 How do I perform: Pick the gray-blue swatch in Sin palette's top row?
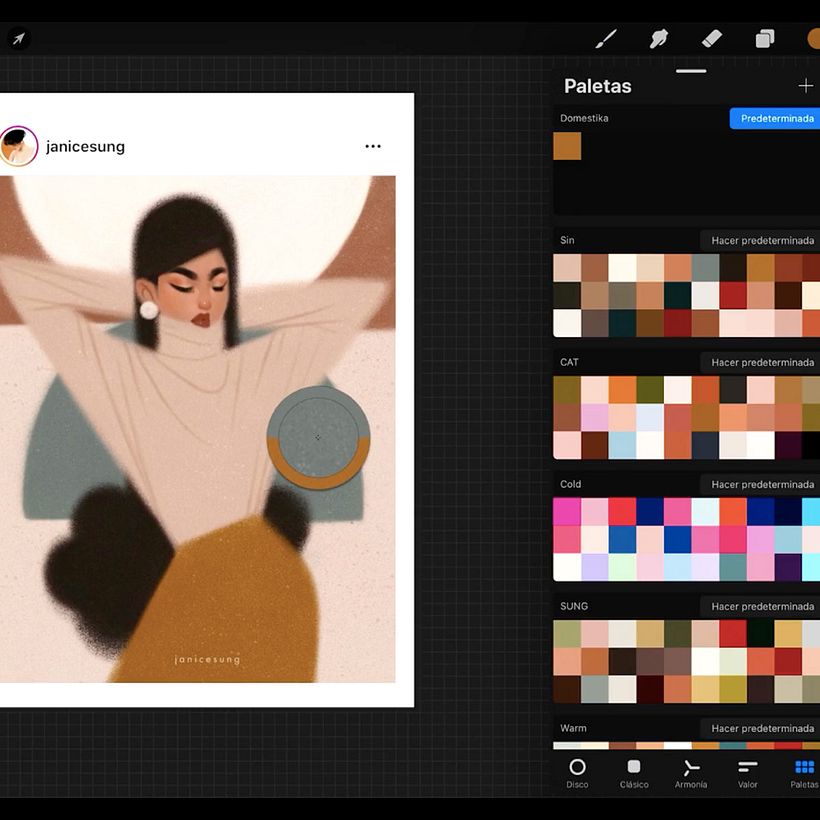pos(705,268)
